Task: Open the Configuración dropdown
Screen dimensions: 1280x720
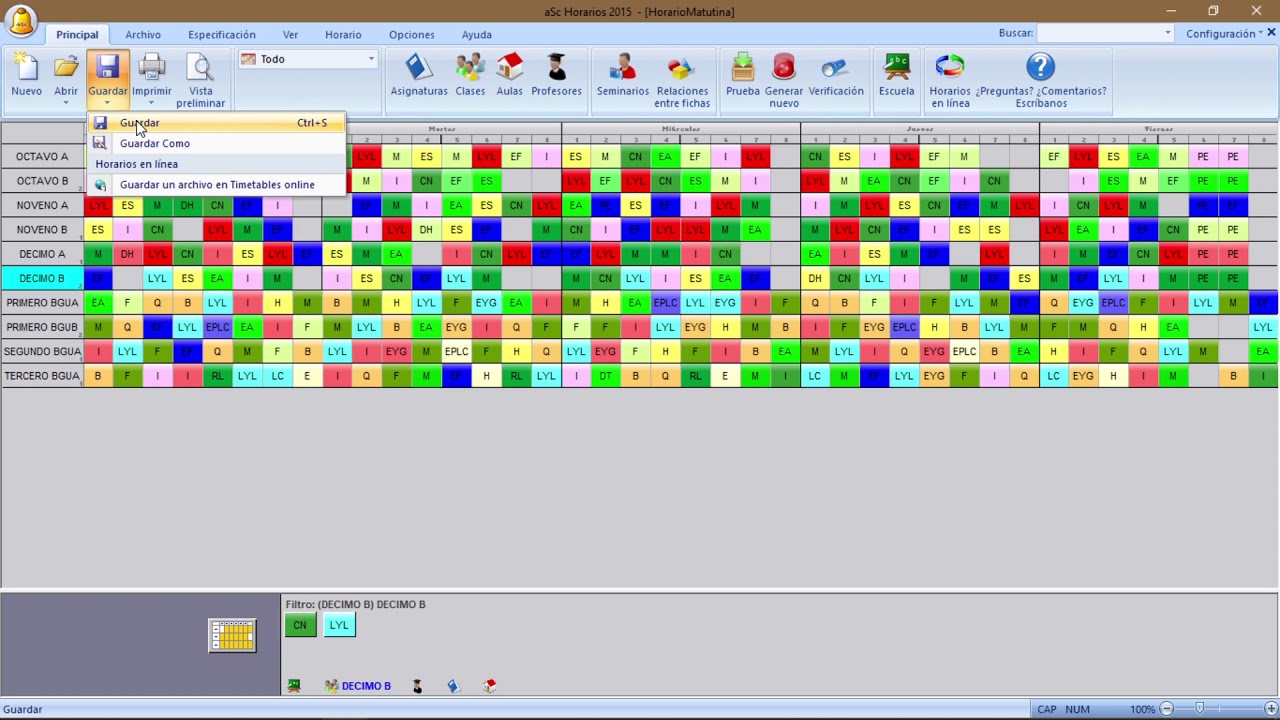Action: click(1224, 34)
